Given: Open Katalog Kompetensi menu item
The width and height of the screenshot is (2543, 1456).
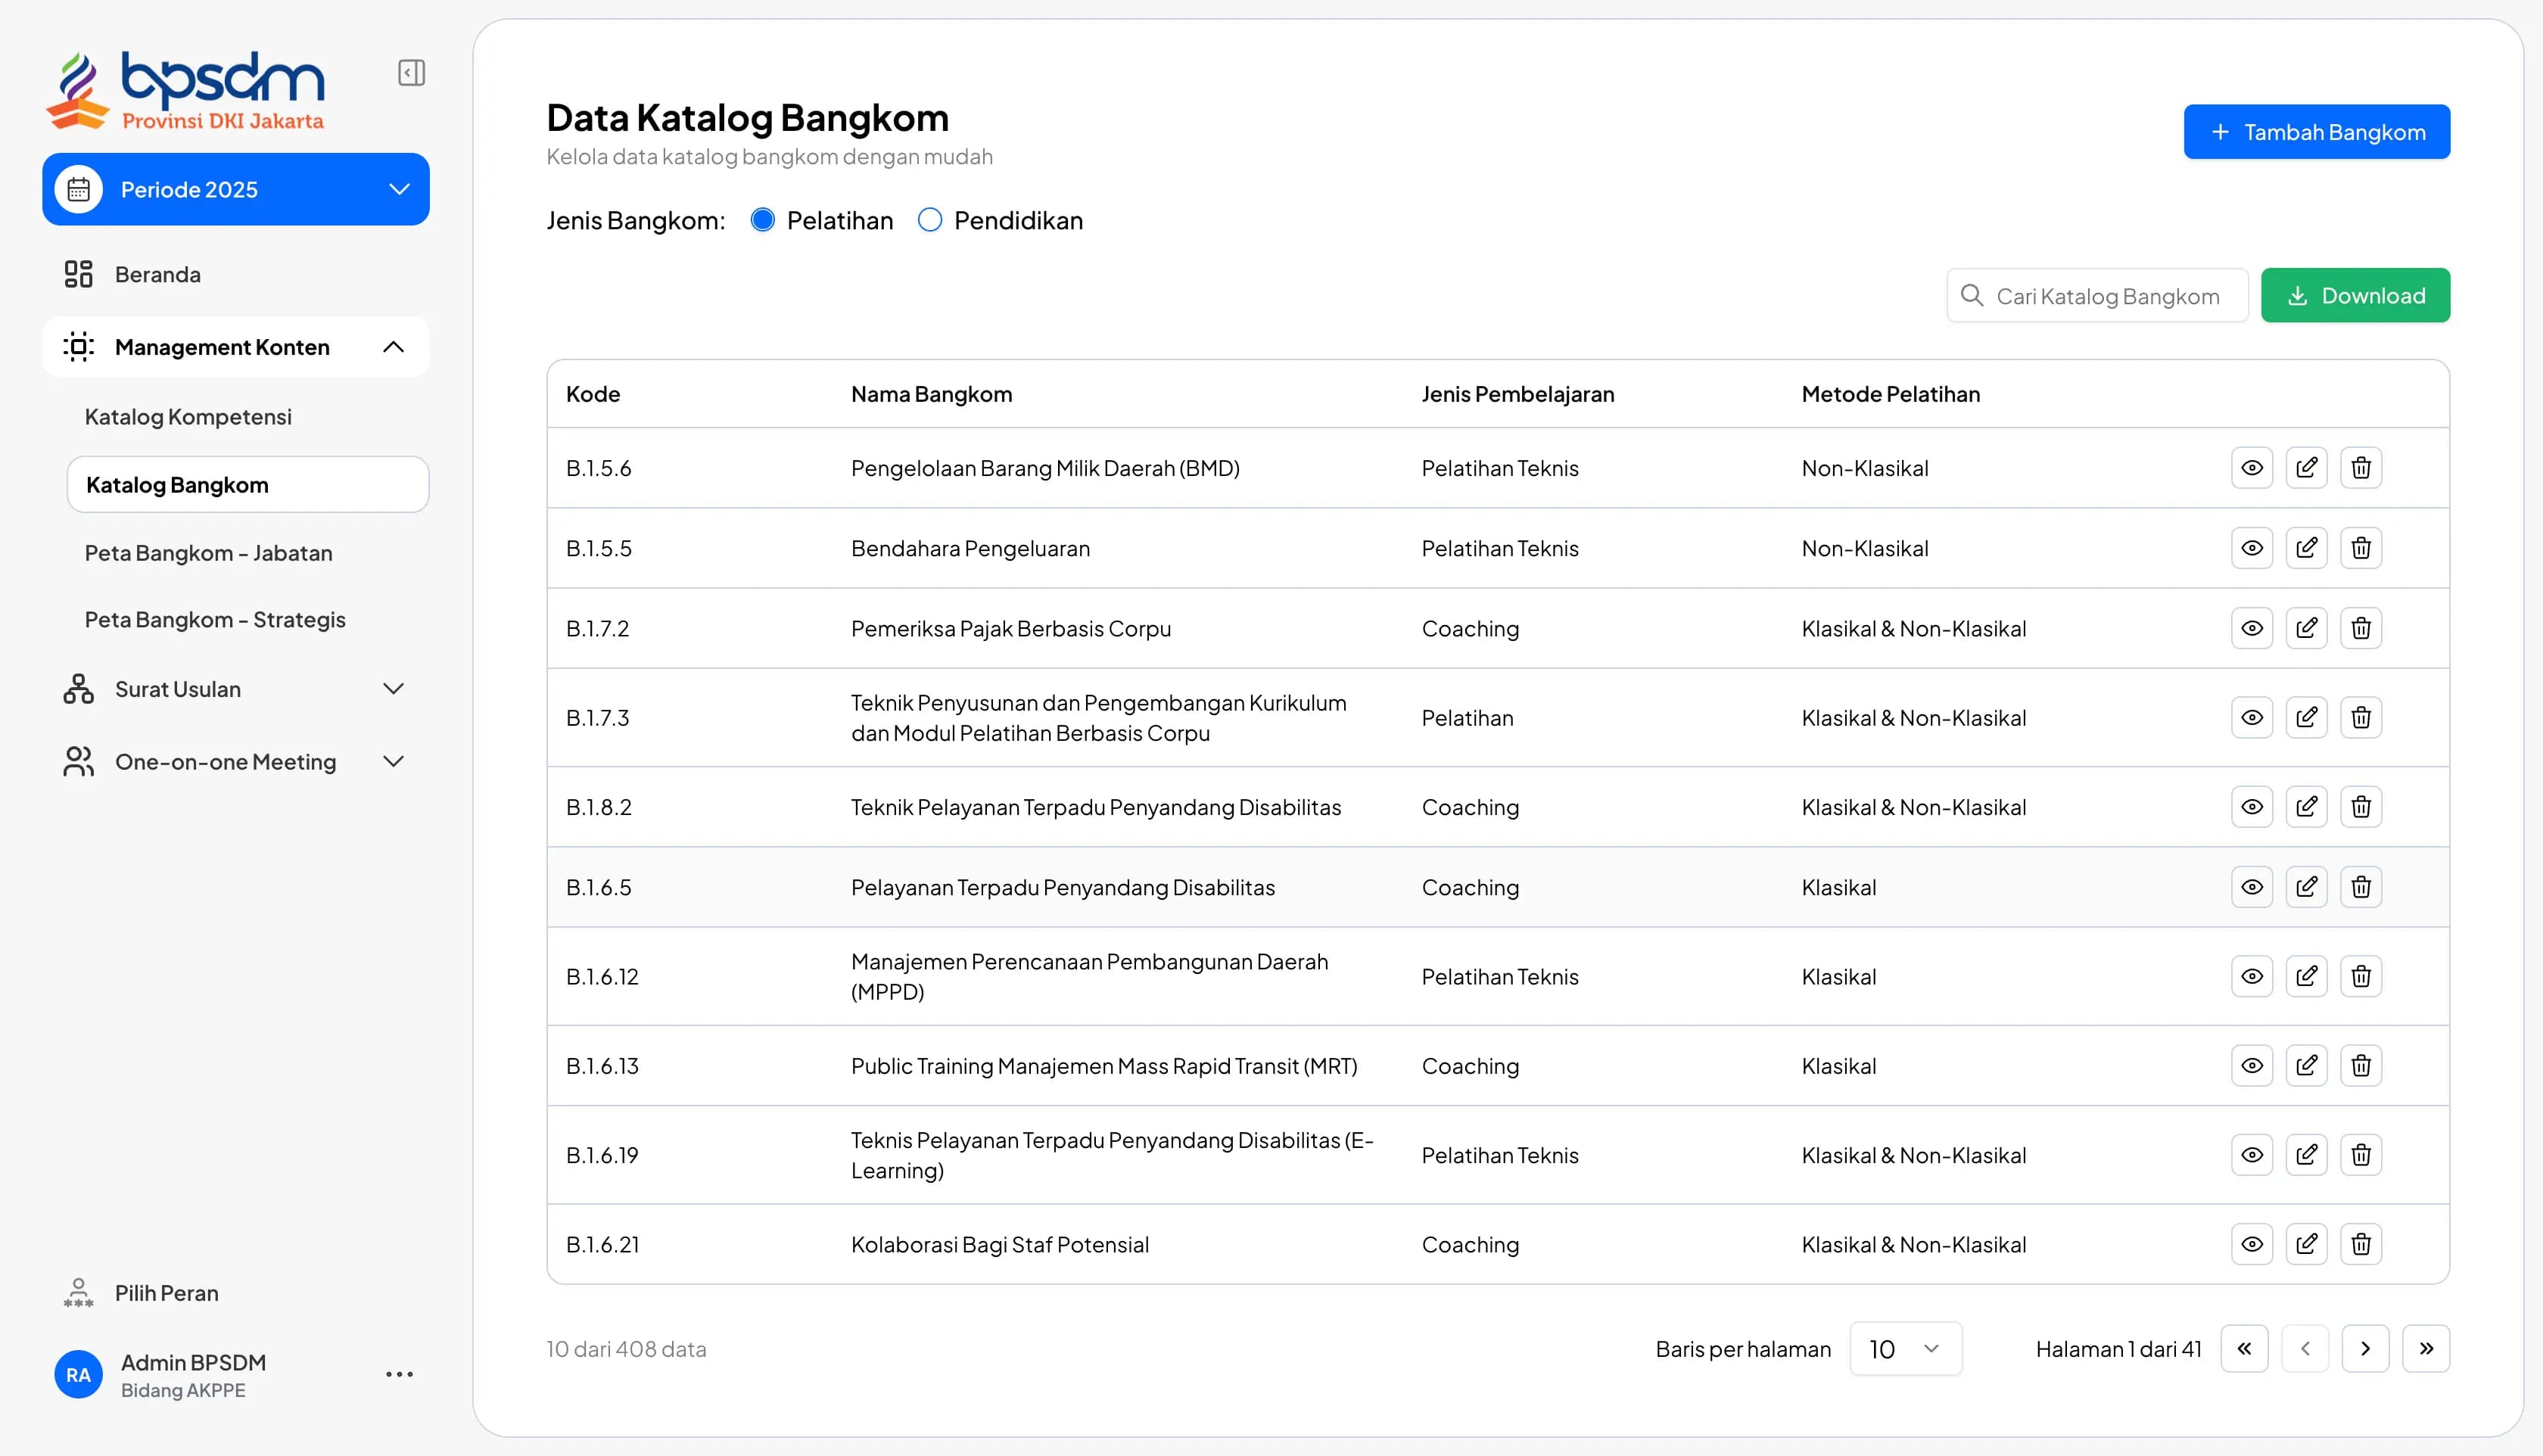Looking at the screenshot, I should point(188,417).
